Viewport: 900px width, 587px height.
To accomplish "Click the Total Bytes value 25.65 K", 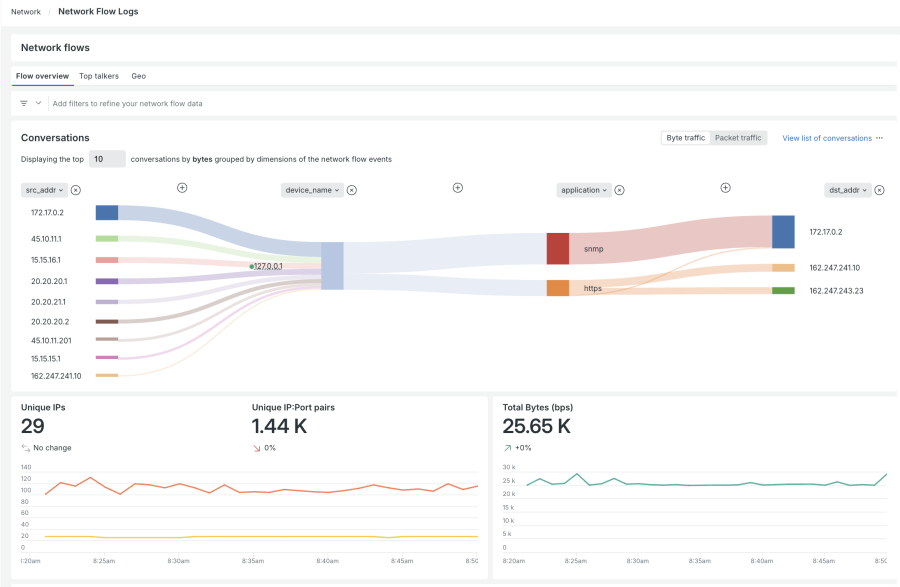I will (537, 426).
